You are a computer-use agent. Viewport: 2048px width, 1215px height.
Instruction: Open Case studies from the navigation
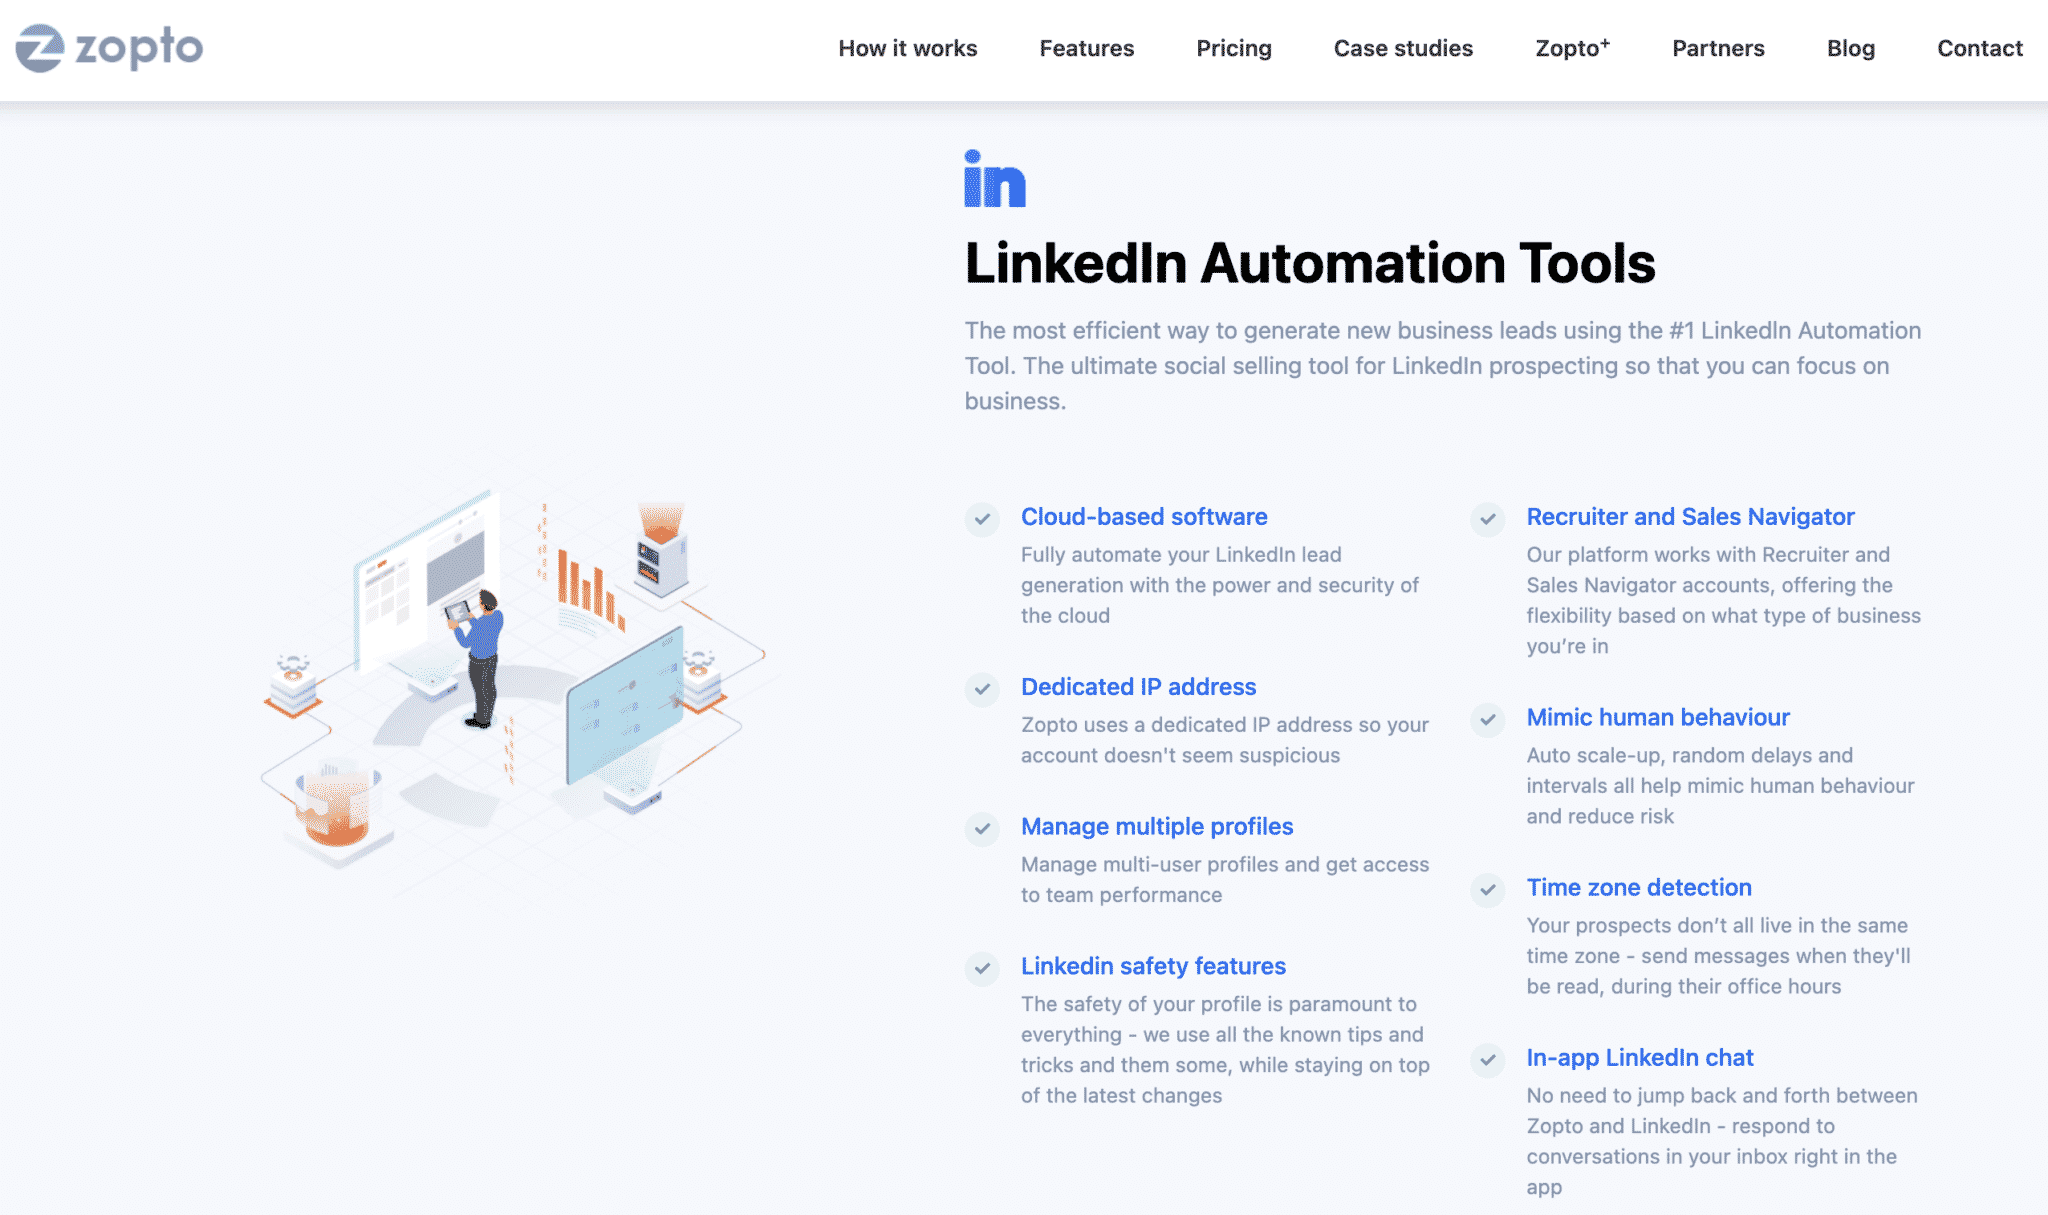pos(1403,48)
